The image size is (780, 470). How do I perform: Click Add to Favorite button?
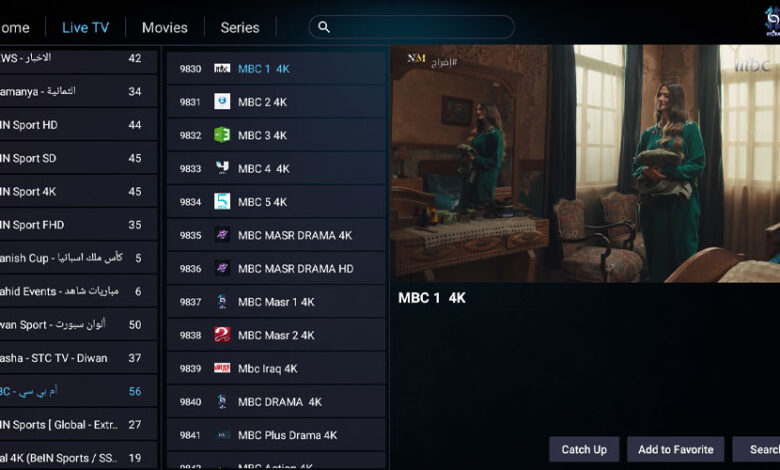[x=676, y=449]
